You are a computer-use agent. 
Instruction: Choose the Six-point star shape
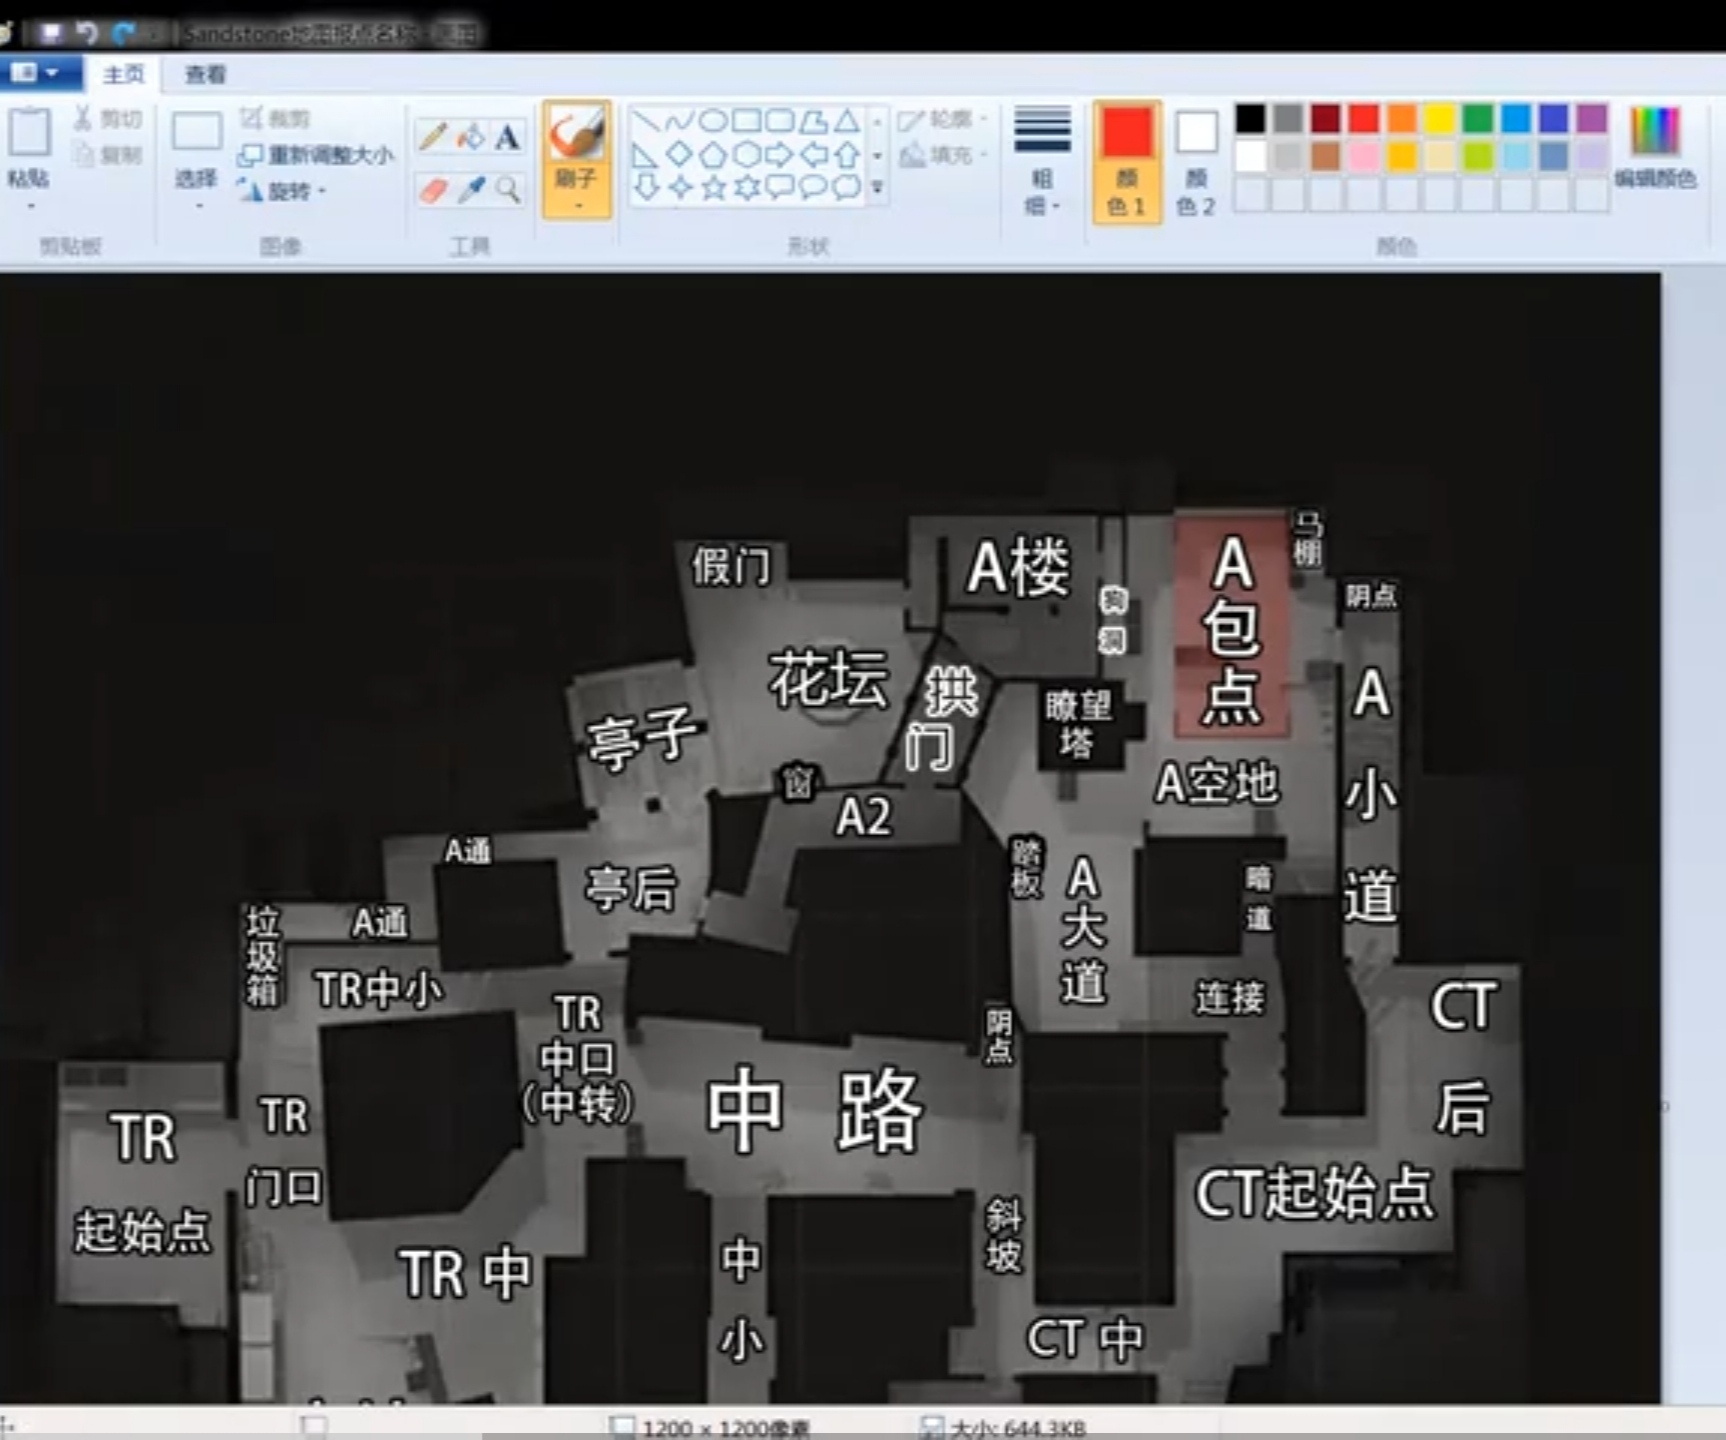click(746, 187)
